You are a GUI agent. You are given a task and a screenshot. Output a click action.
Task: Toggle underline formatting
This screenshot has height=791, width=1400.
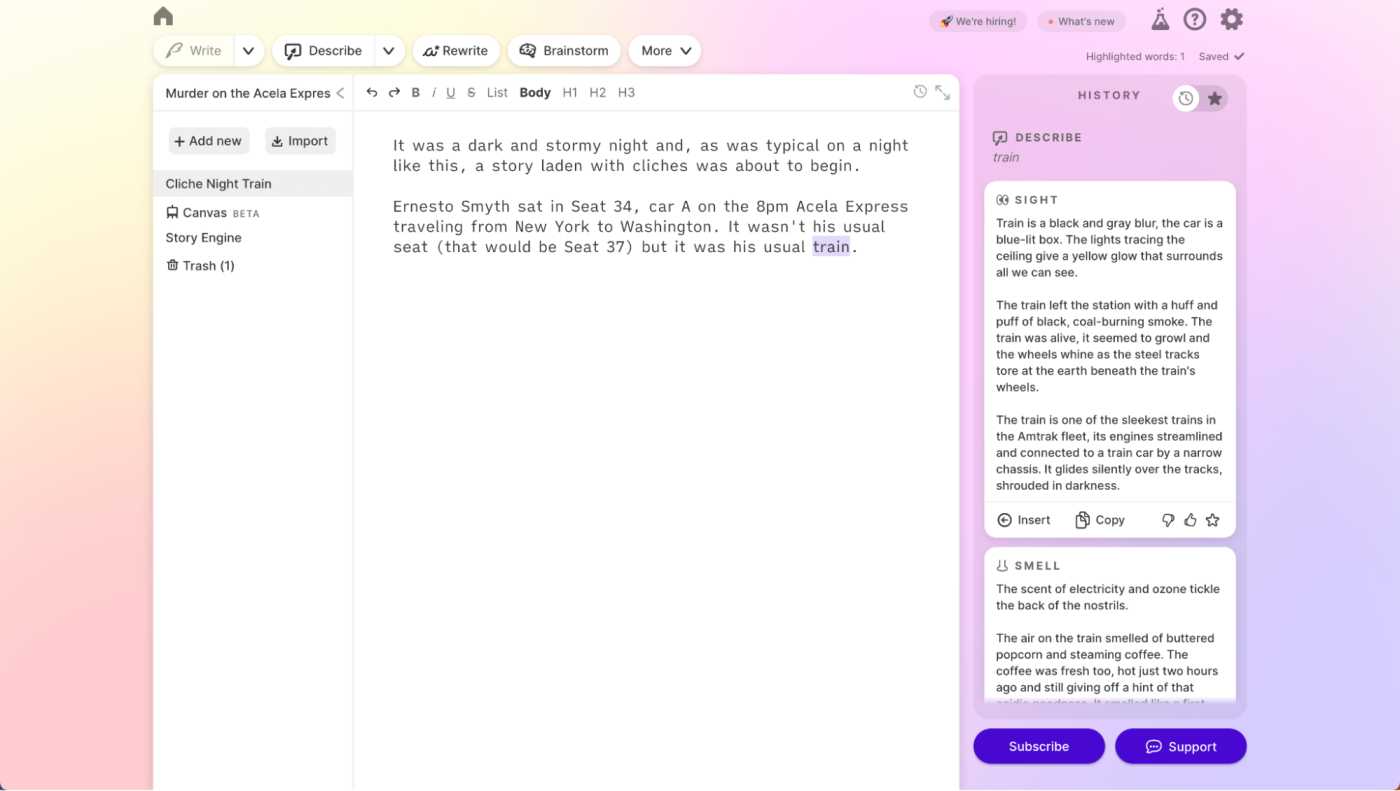[451, 92]
